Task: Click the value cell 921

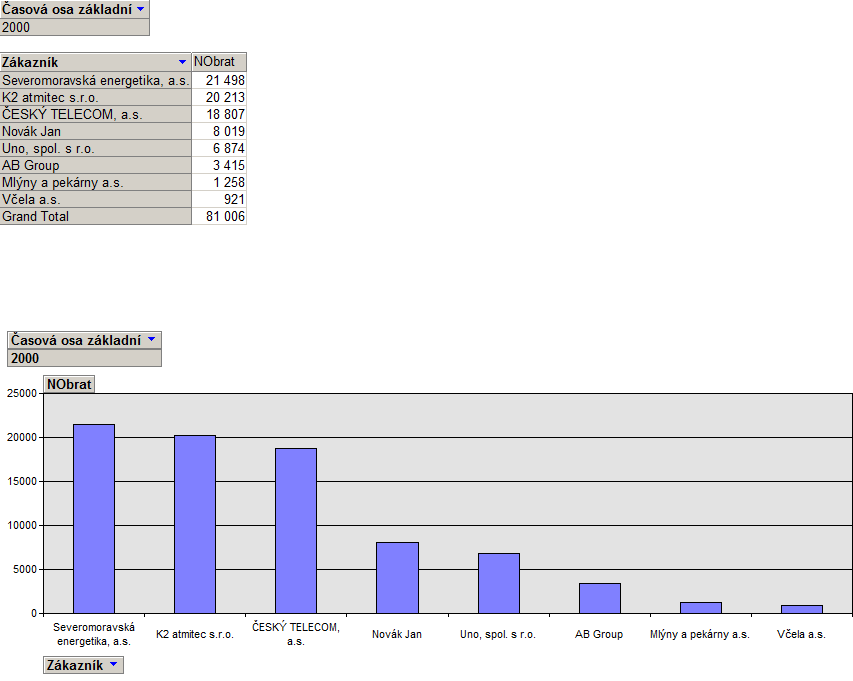Action: 219,199
